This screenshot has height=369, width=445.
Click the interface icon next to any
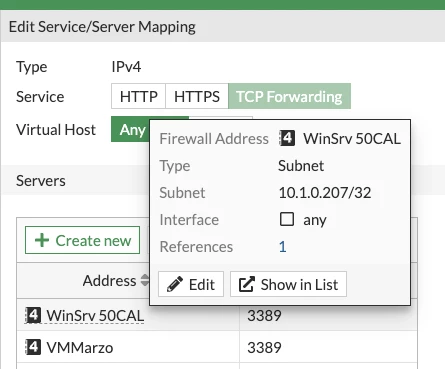[x=287, y=219]
